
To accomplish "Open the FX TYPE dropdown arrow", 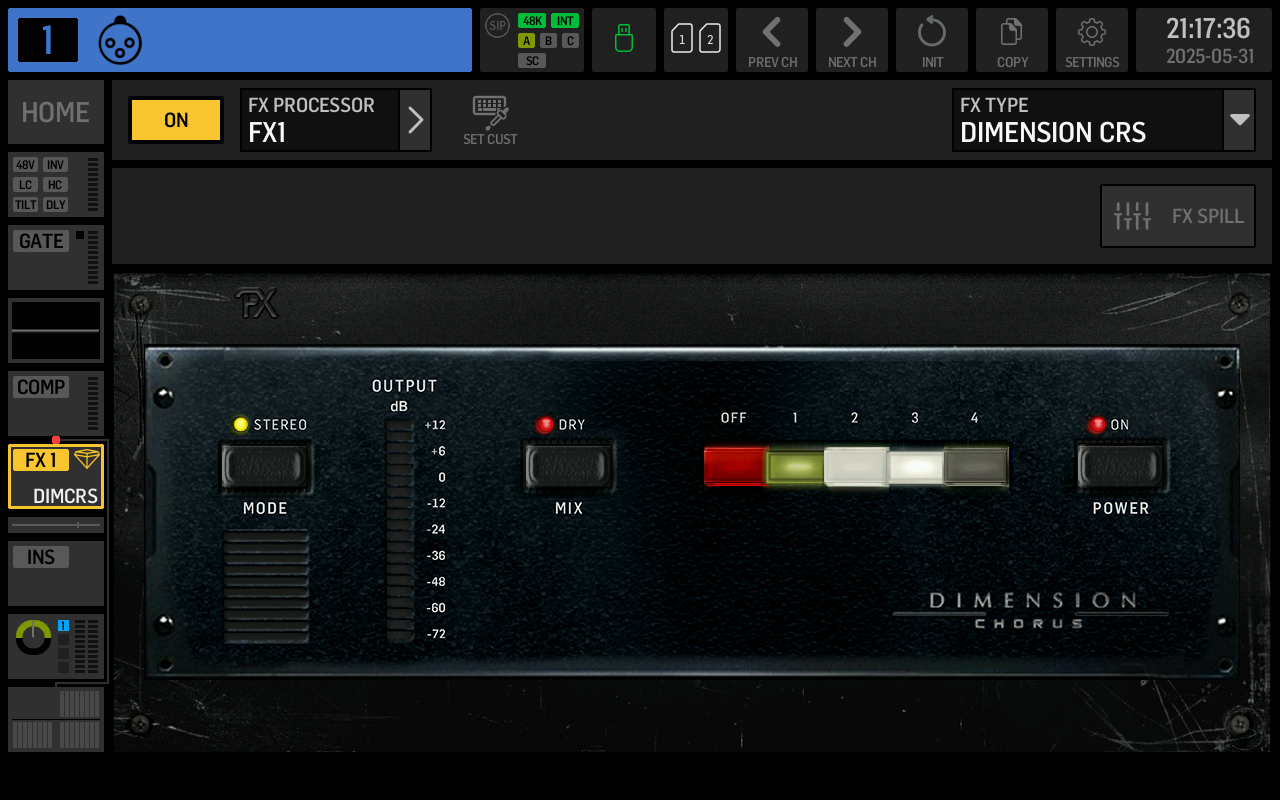I will pos(1240,120).
